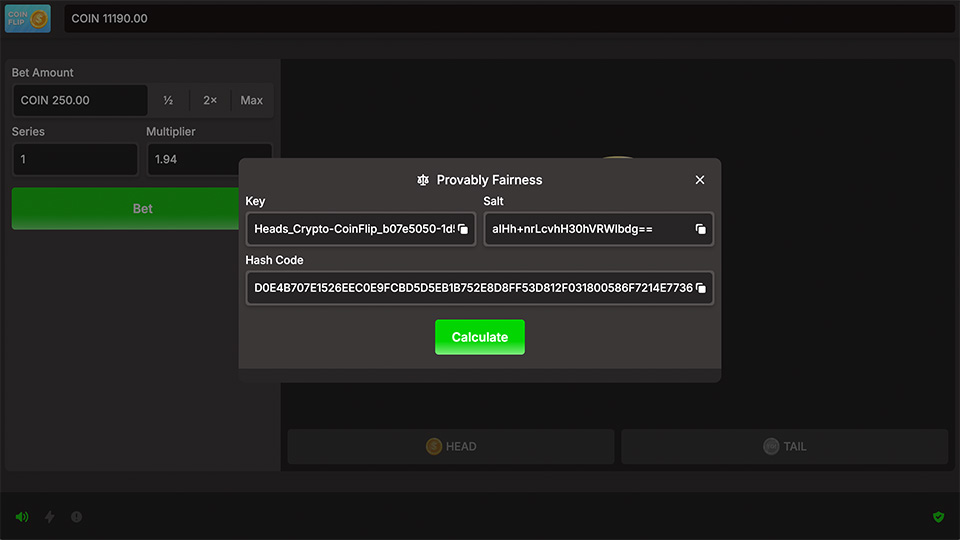Open the green provably fair shield

(939, 517)
